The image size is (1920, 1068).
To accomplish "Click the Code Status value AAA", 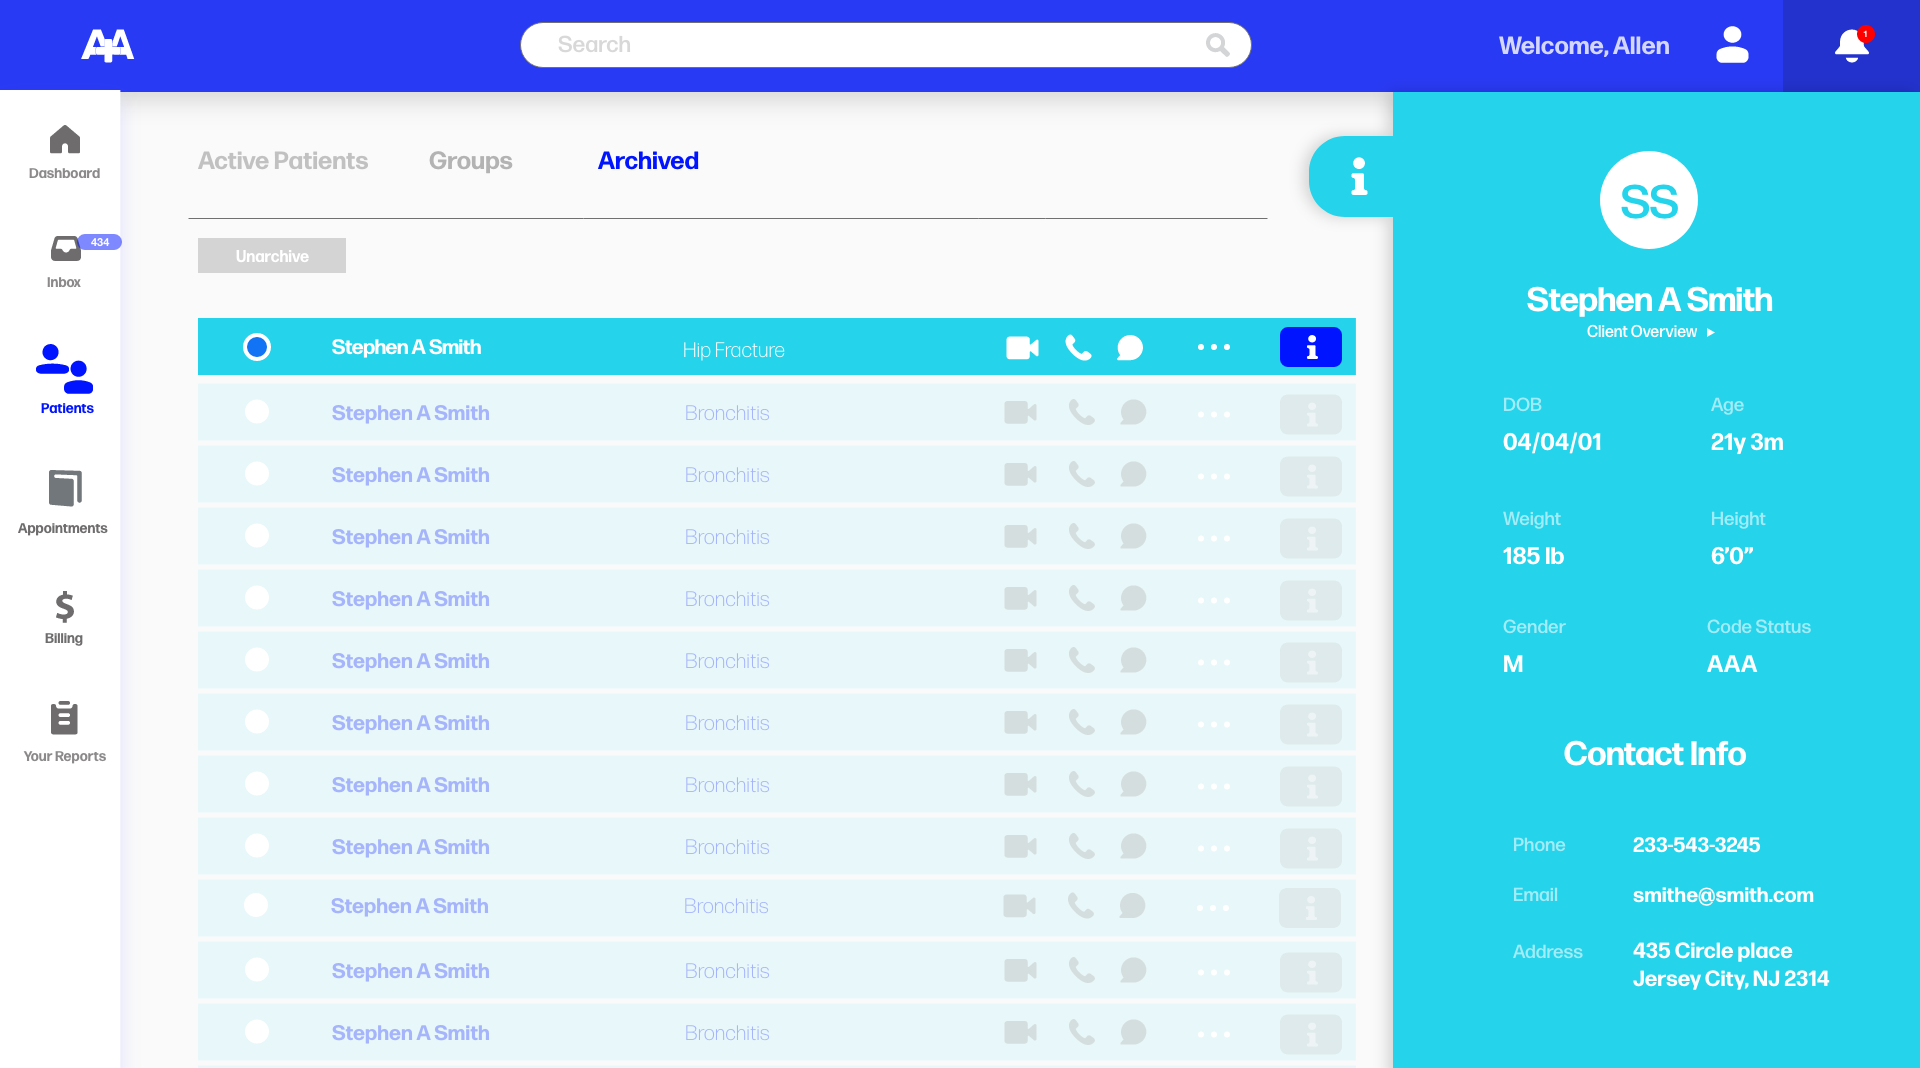I will pyautogui.click(x=1732, y=664).
